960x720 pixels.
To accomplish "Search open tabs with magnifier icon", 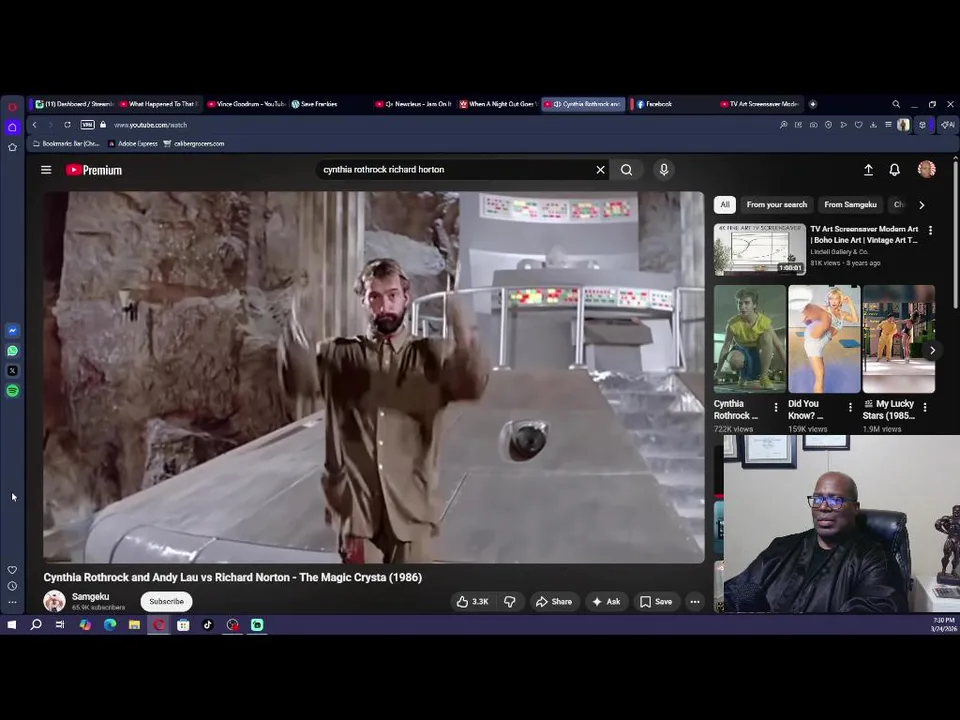I will pyautogui.click(x=896, y=104).
